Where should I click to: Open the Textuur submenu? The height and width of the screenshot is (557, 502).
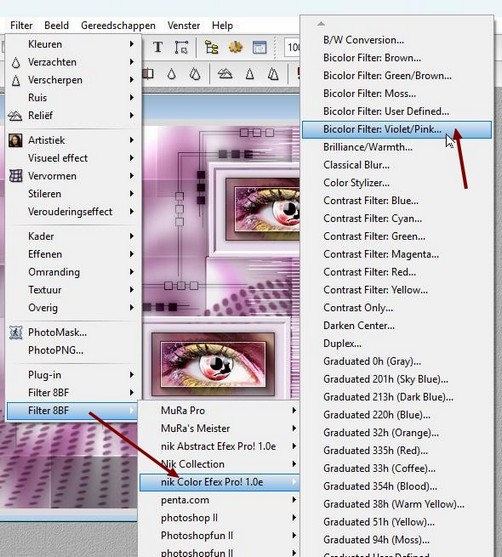point(72,290)
